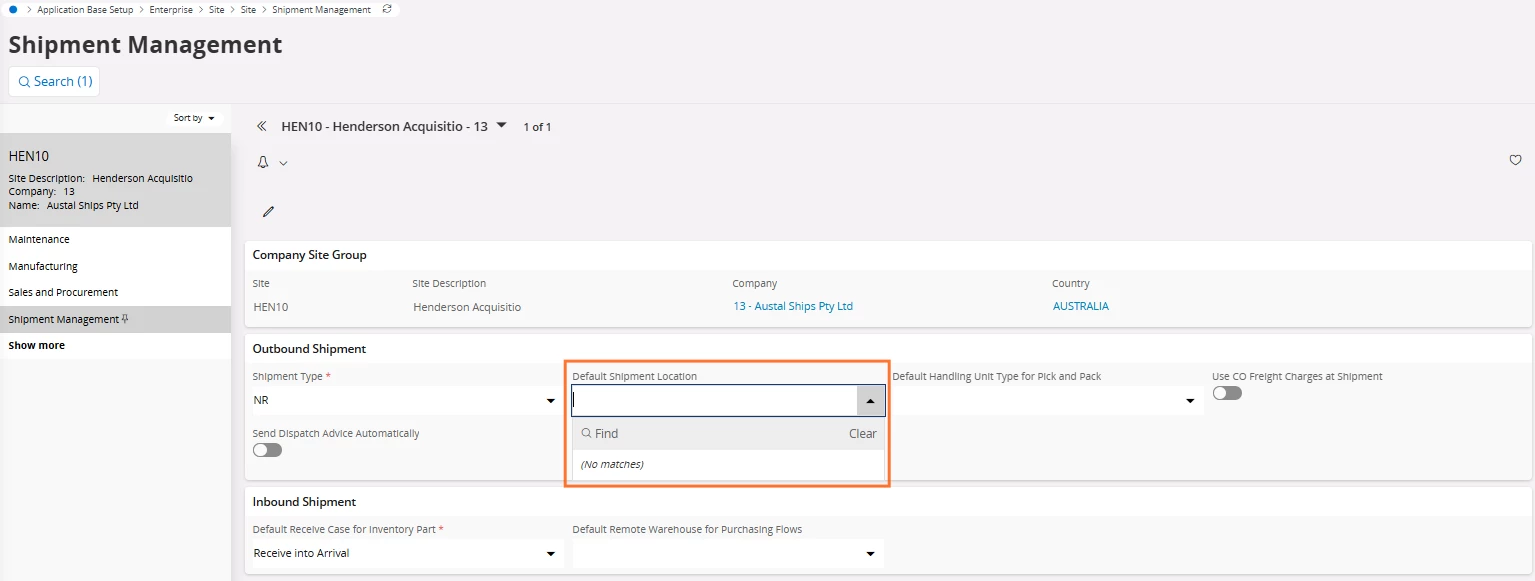Screen dimensions: 1535x581
Task: Open the 13 - Austal Ships Pty Ltd link
Action: [x=792, y=307]
